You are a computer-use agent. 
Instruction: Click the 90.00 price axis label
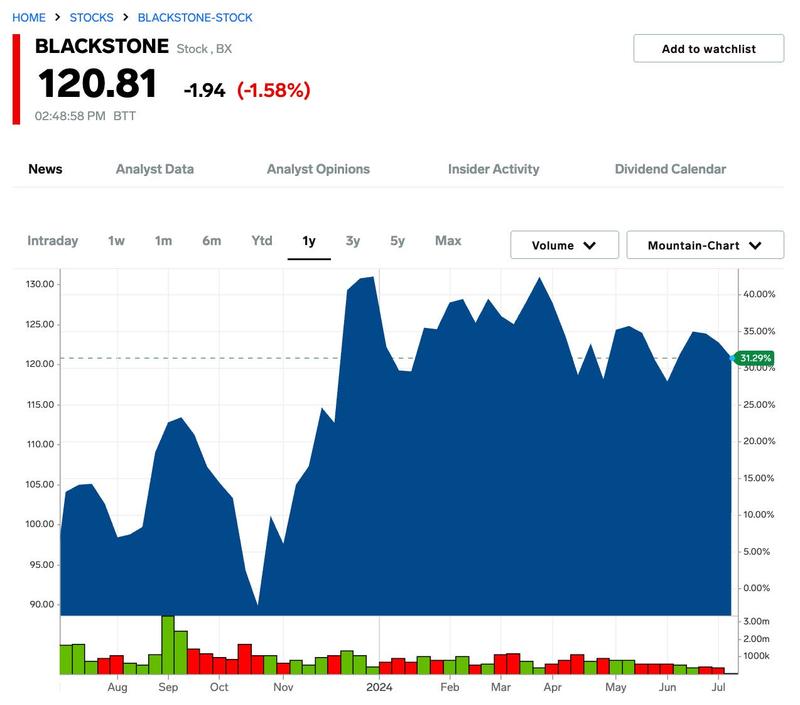click(41, 605)
